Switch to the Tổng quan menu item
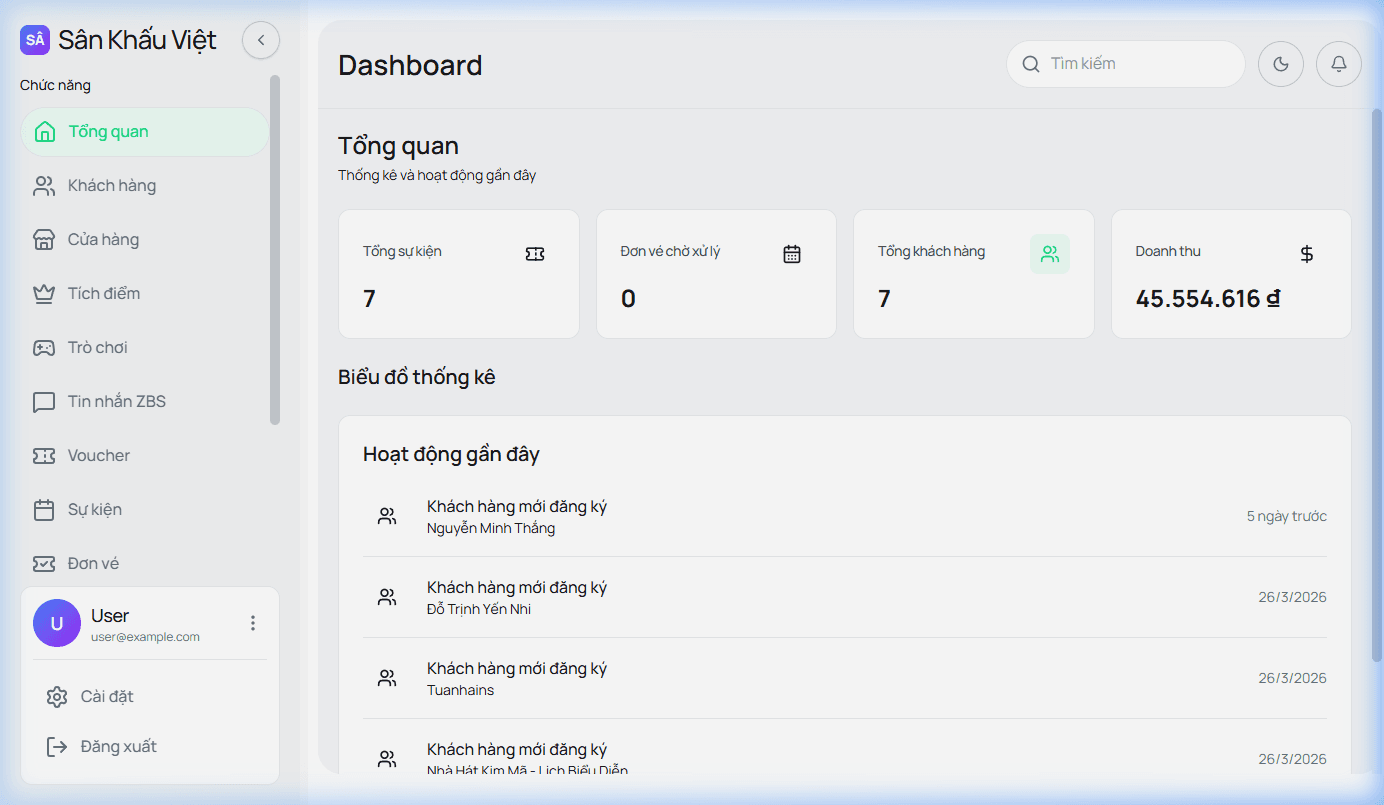1384x805 pixels. (106, 131)
